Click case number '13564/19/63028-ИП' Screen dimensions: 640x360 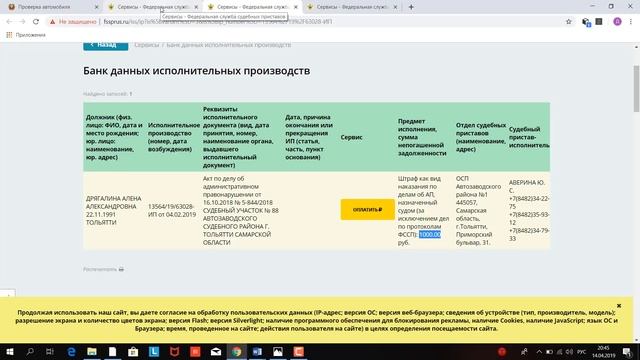[171, 210]
